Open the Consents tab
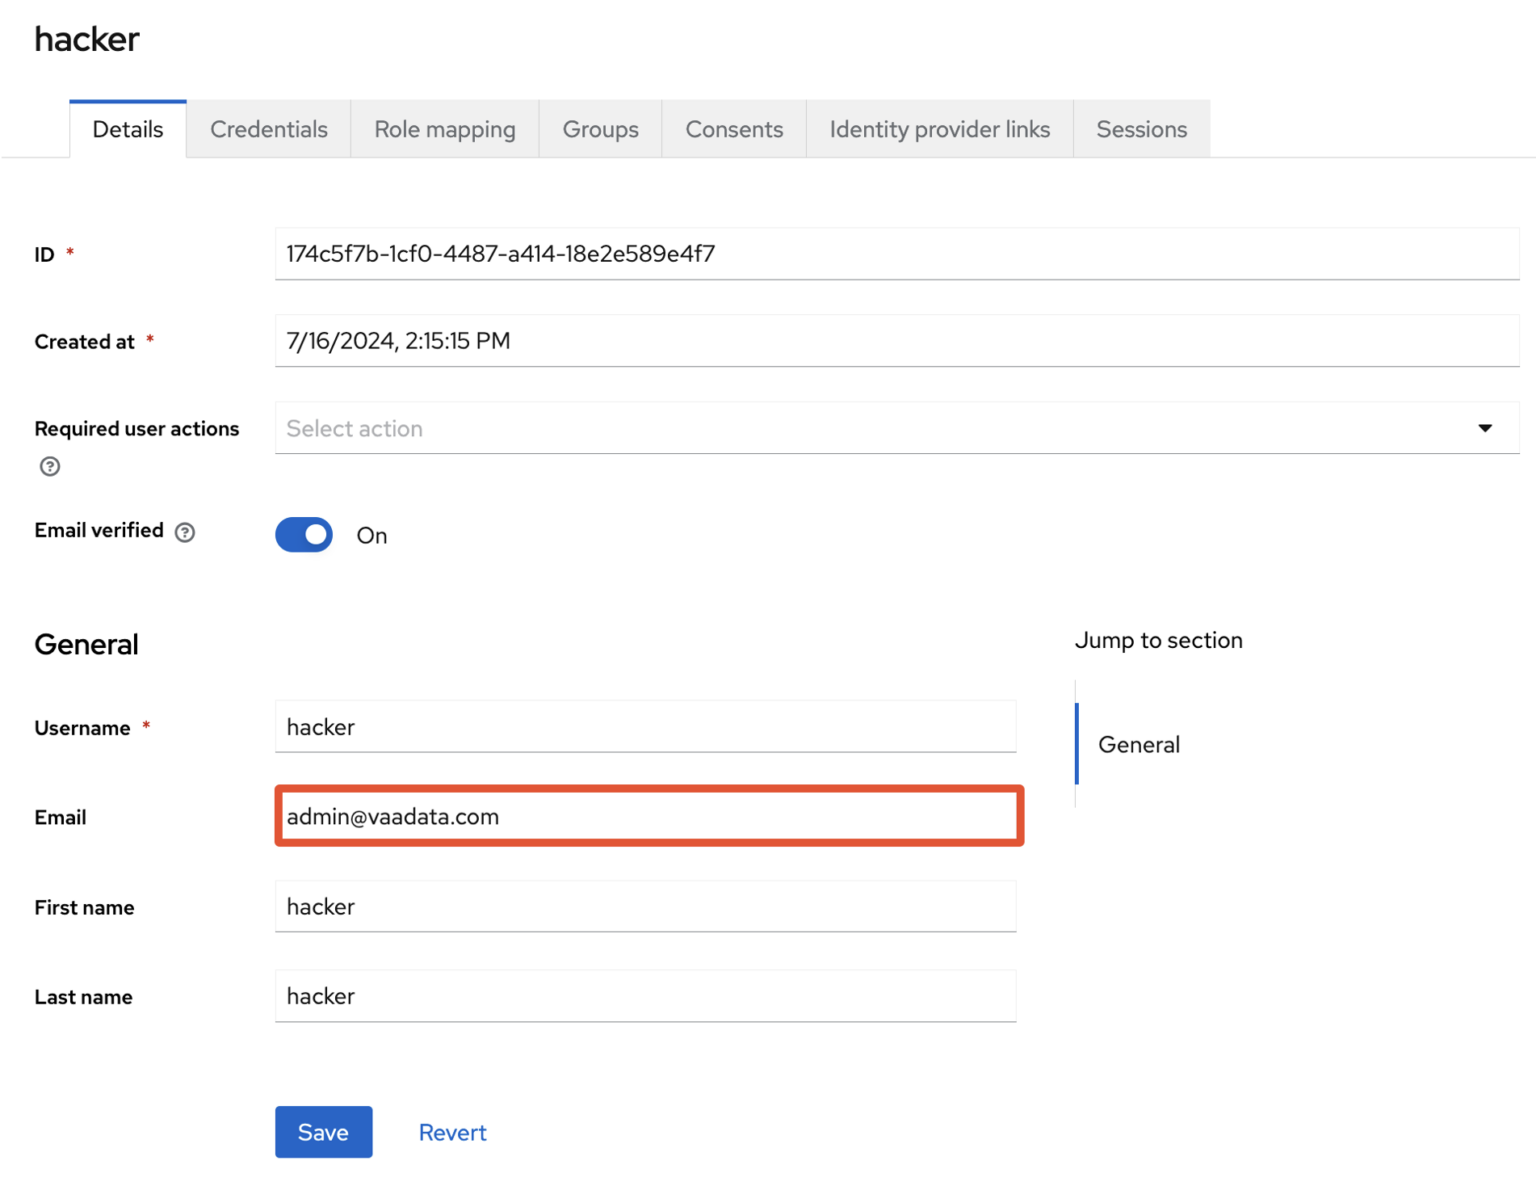 coord(733,128)
